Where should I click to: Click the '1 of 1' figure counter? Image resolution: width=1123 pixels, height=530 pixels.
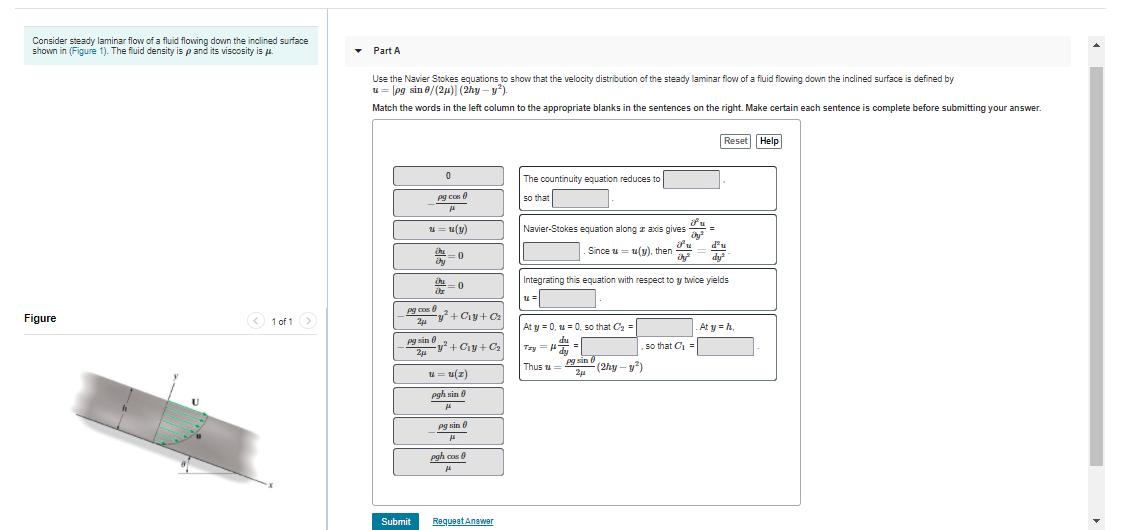(x=282, y=322)
